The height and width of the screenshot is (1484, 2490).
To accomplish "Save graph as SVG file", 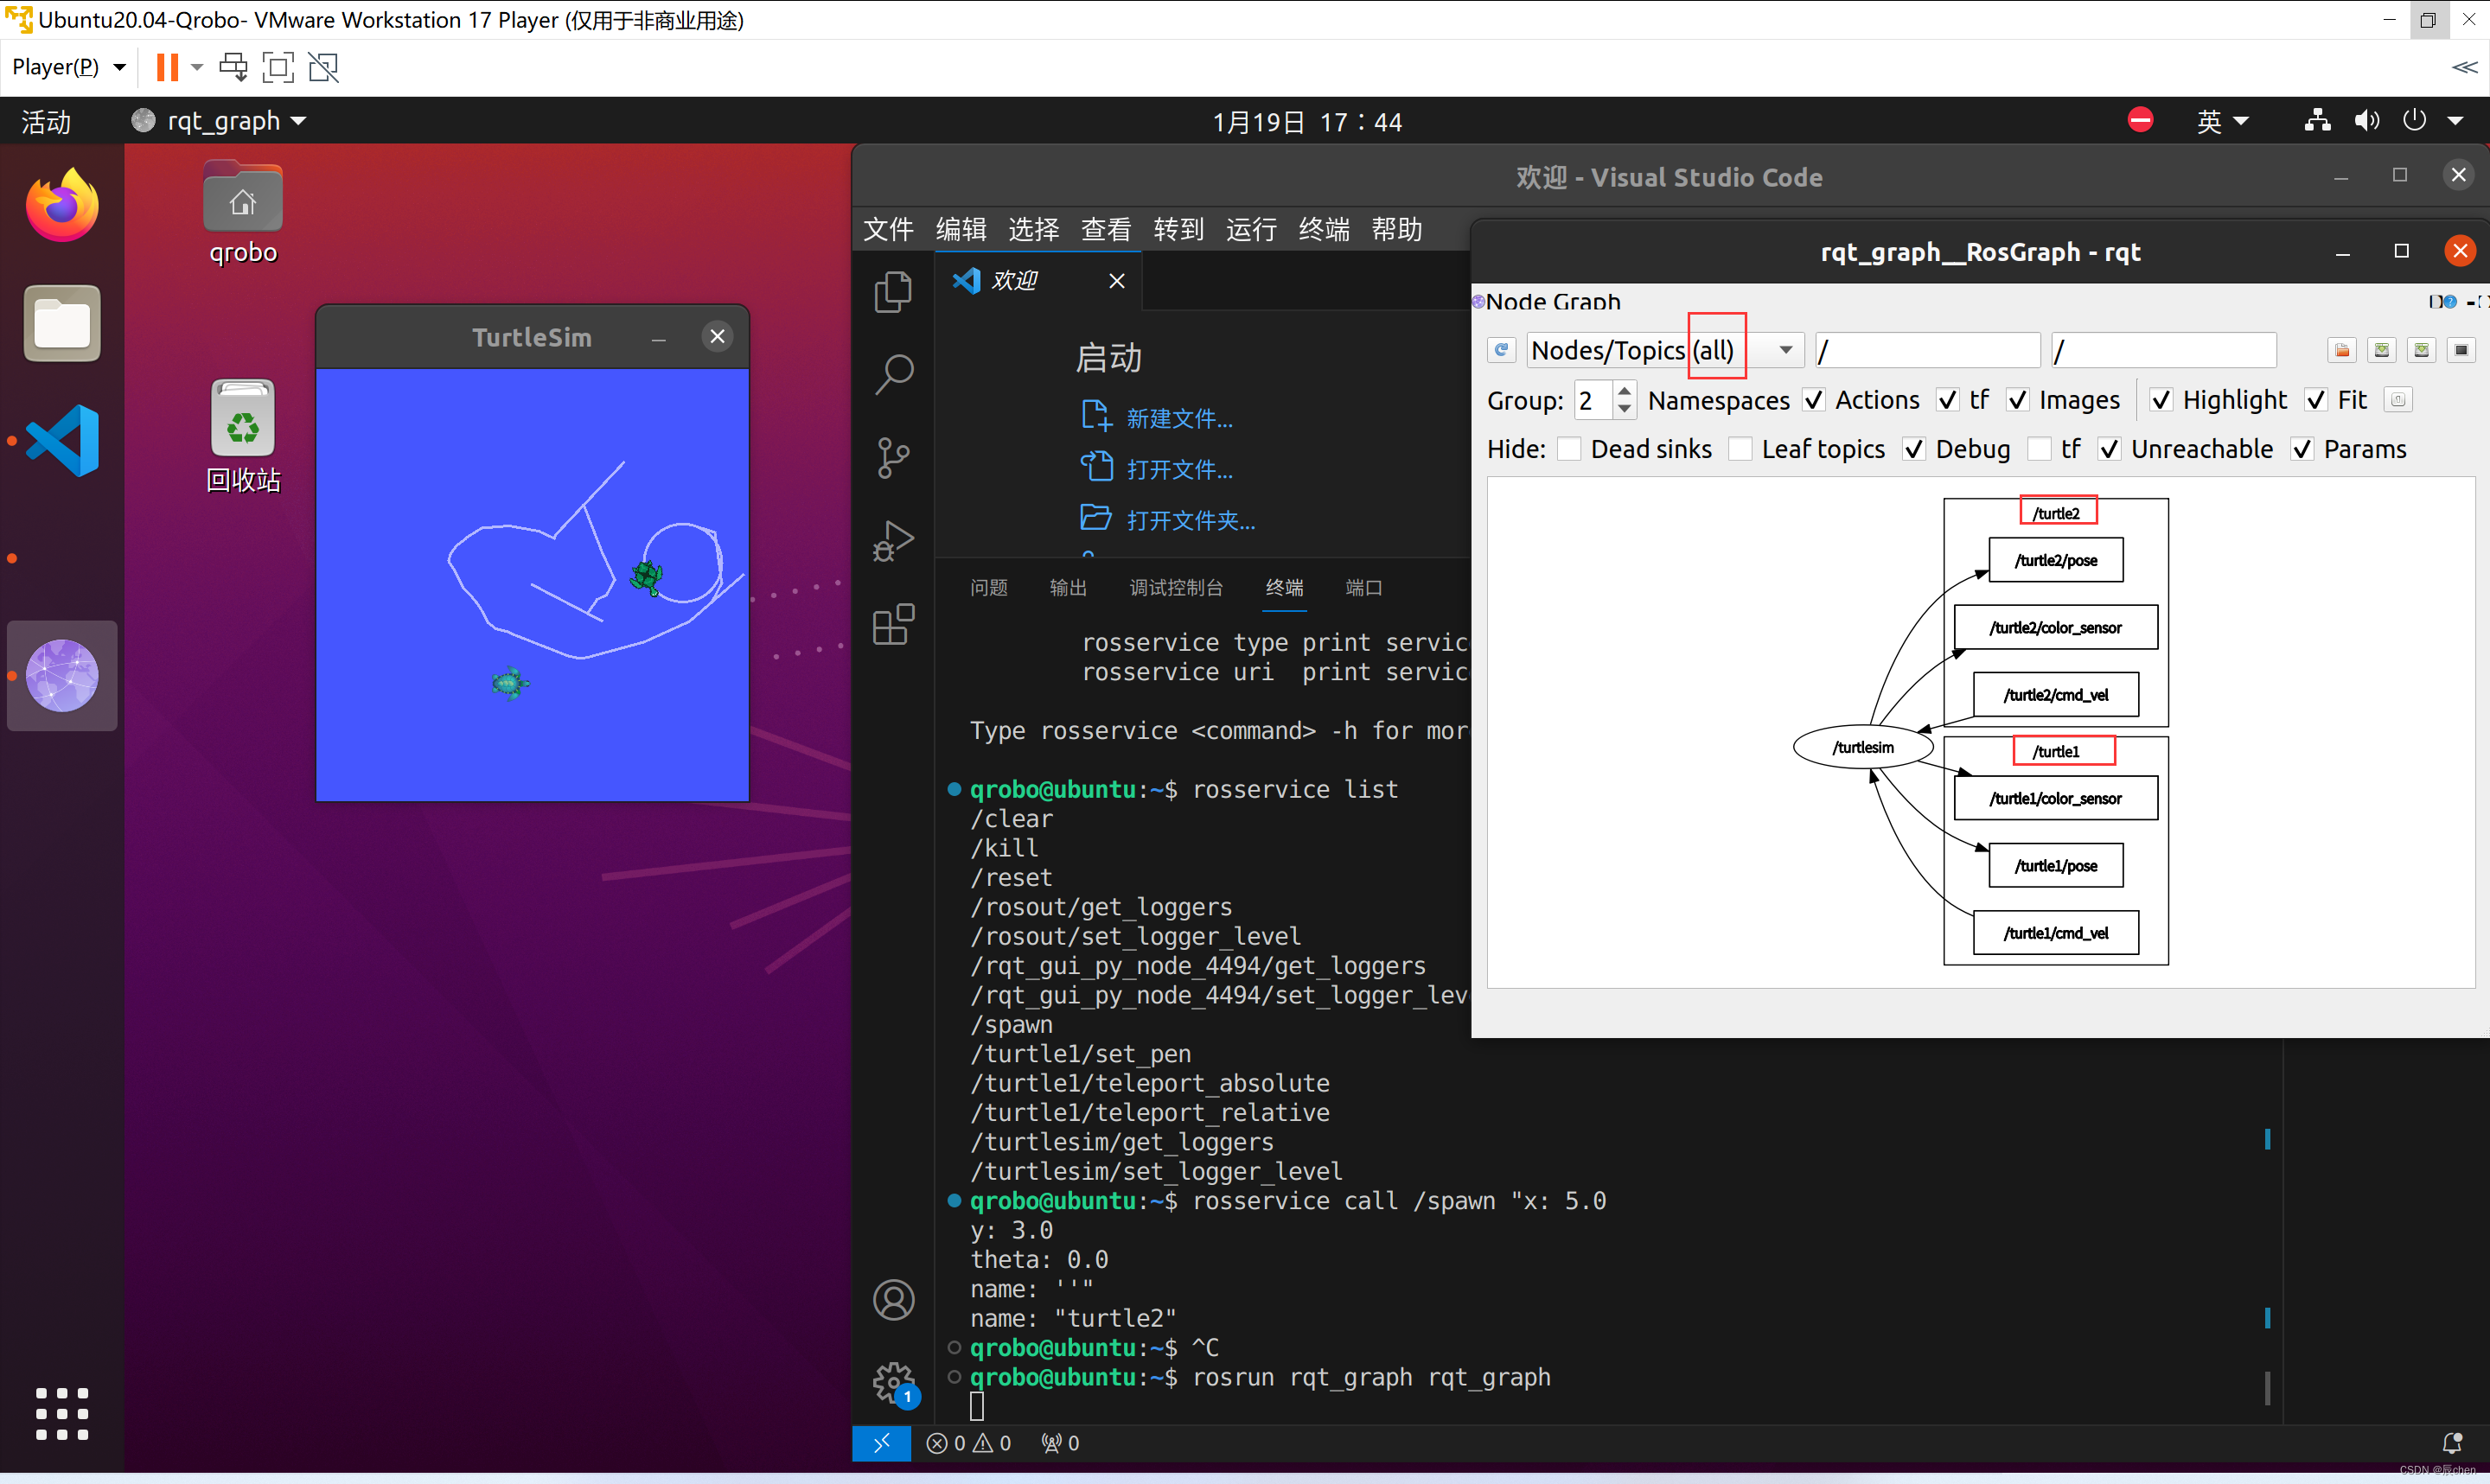I will tap(2421, 350).
